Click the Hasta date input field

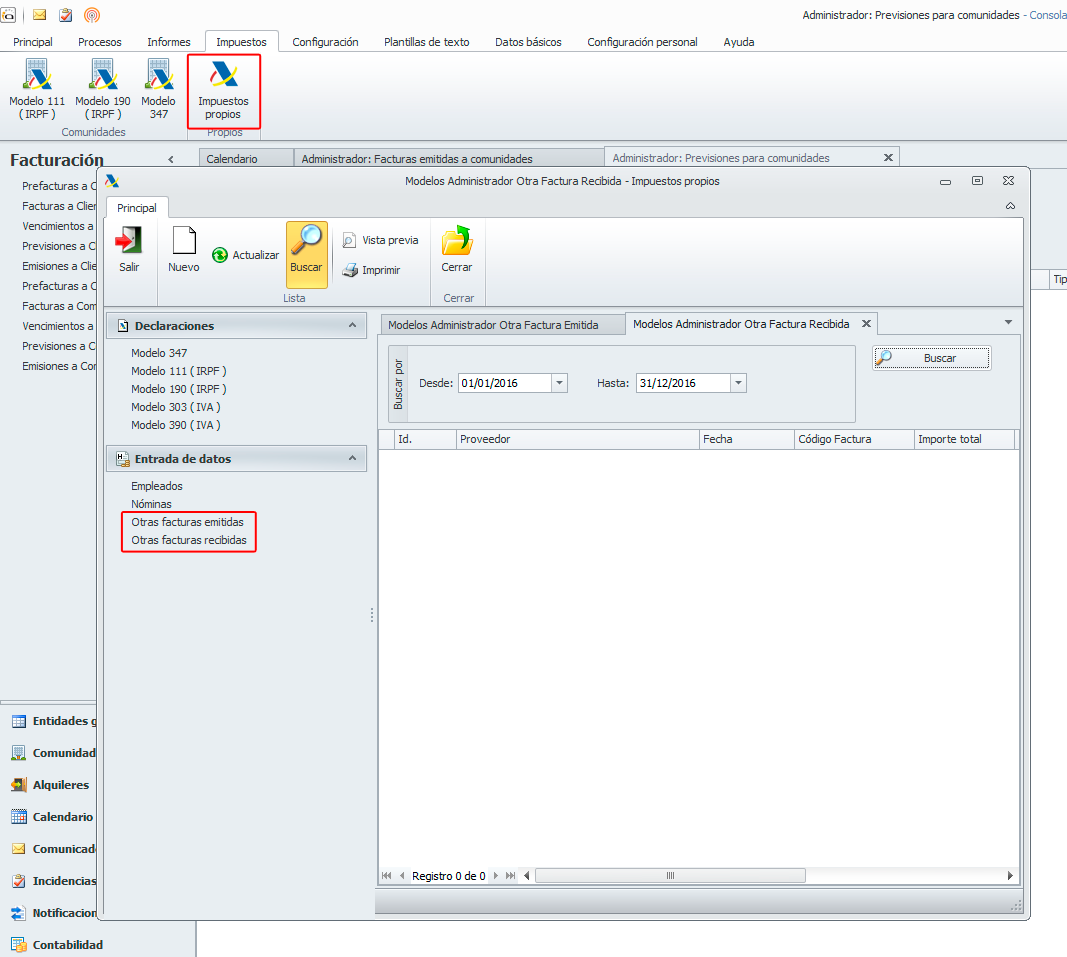(683, 383)
